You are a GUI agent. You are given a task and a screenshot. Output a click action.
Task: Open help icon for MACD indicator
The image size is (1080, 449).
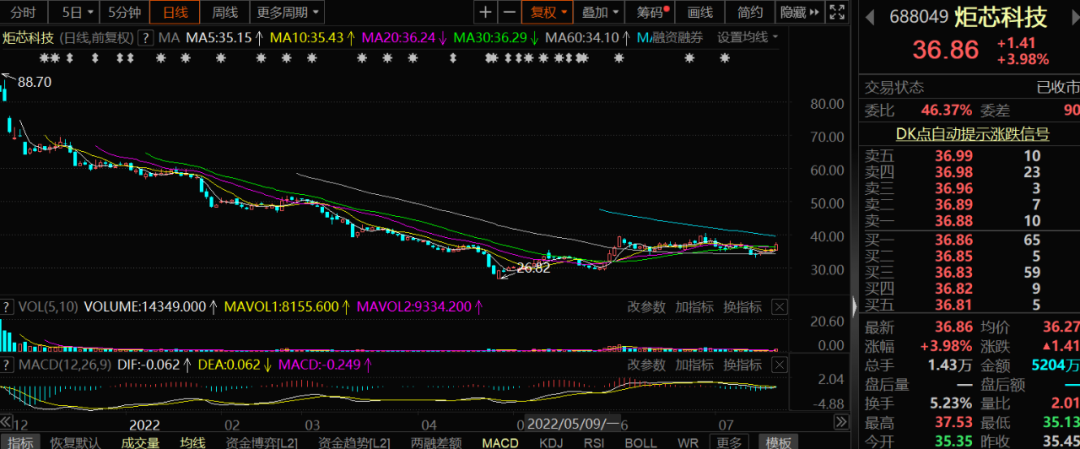tap(7, 364)
